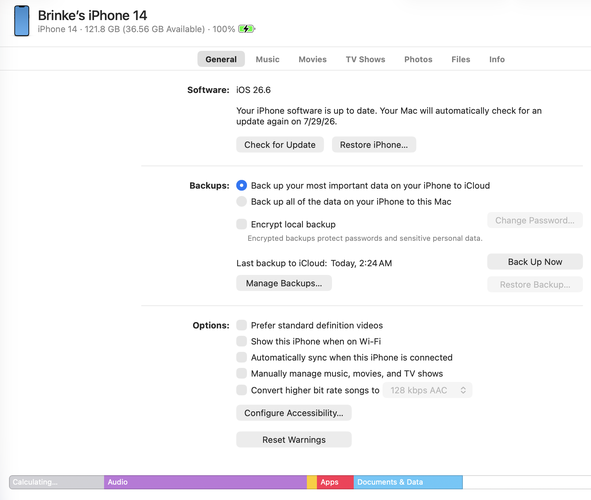Select iCloud backup radio button
Viewport: 591px width, 500px height.
[x=242, y=185]
